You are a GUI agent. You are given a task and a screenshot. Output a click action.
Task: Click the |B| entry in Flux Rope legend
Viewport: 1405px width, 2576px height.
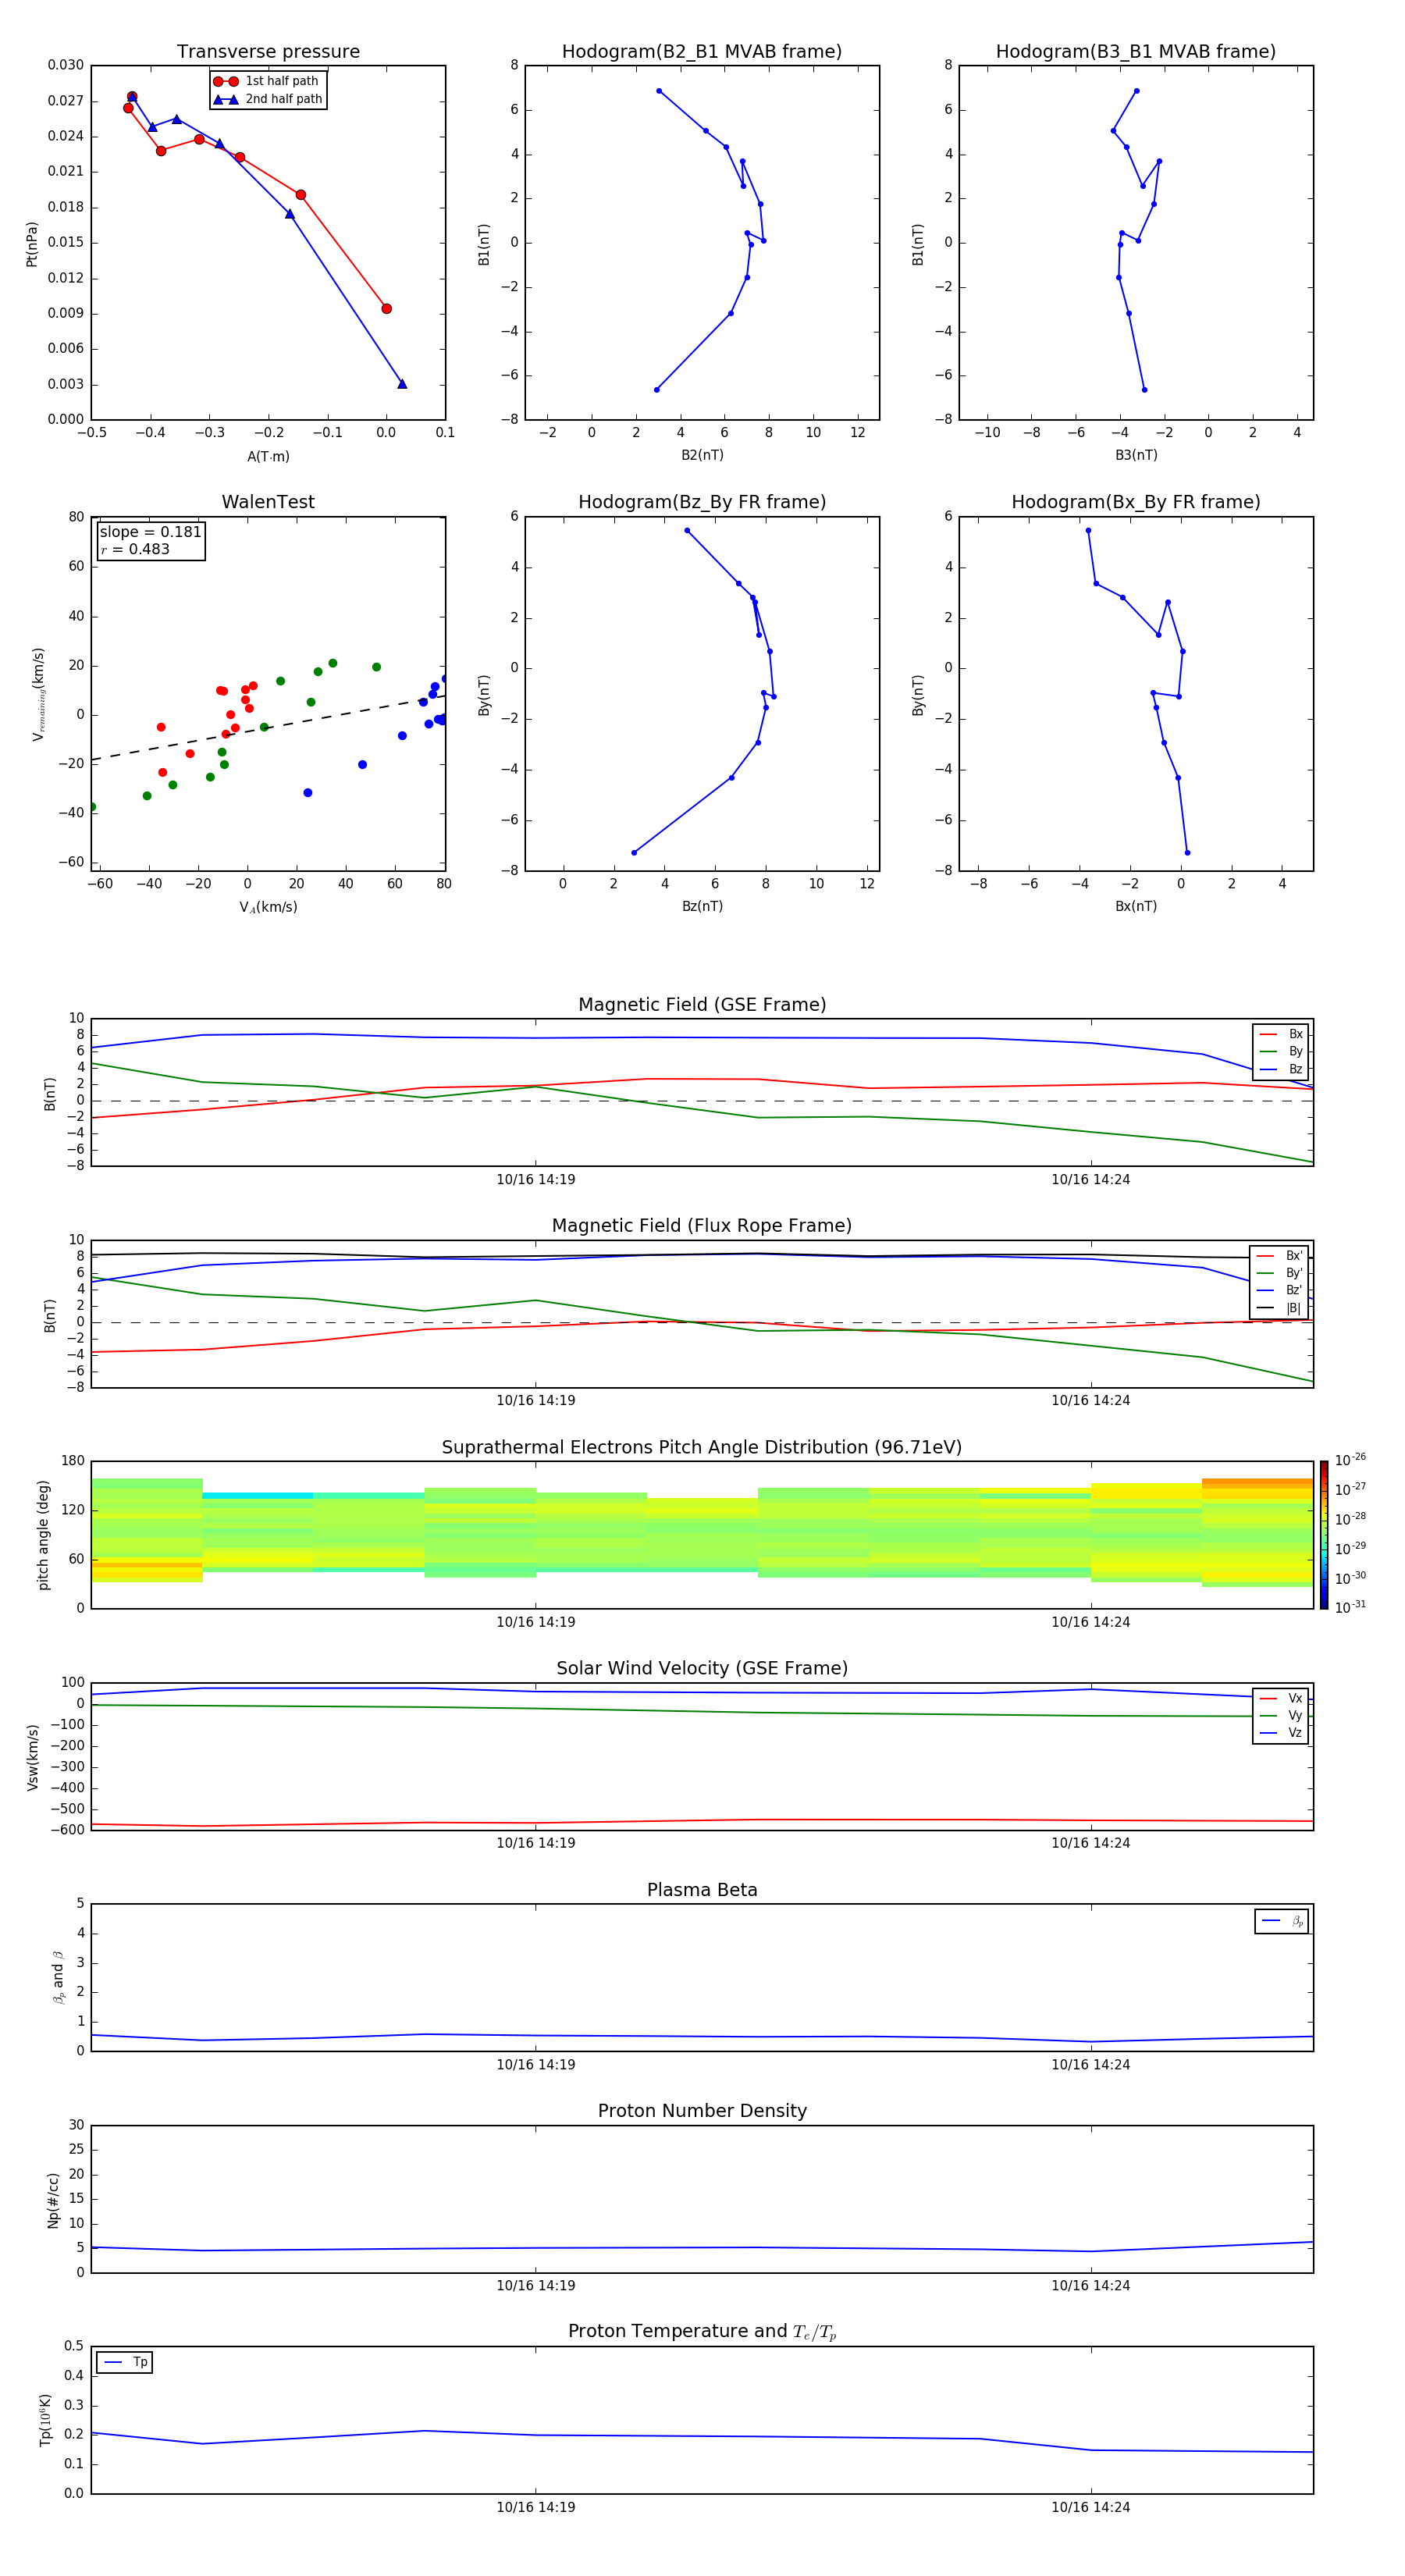pyautogui.click(x=1279, y=1308)
